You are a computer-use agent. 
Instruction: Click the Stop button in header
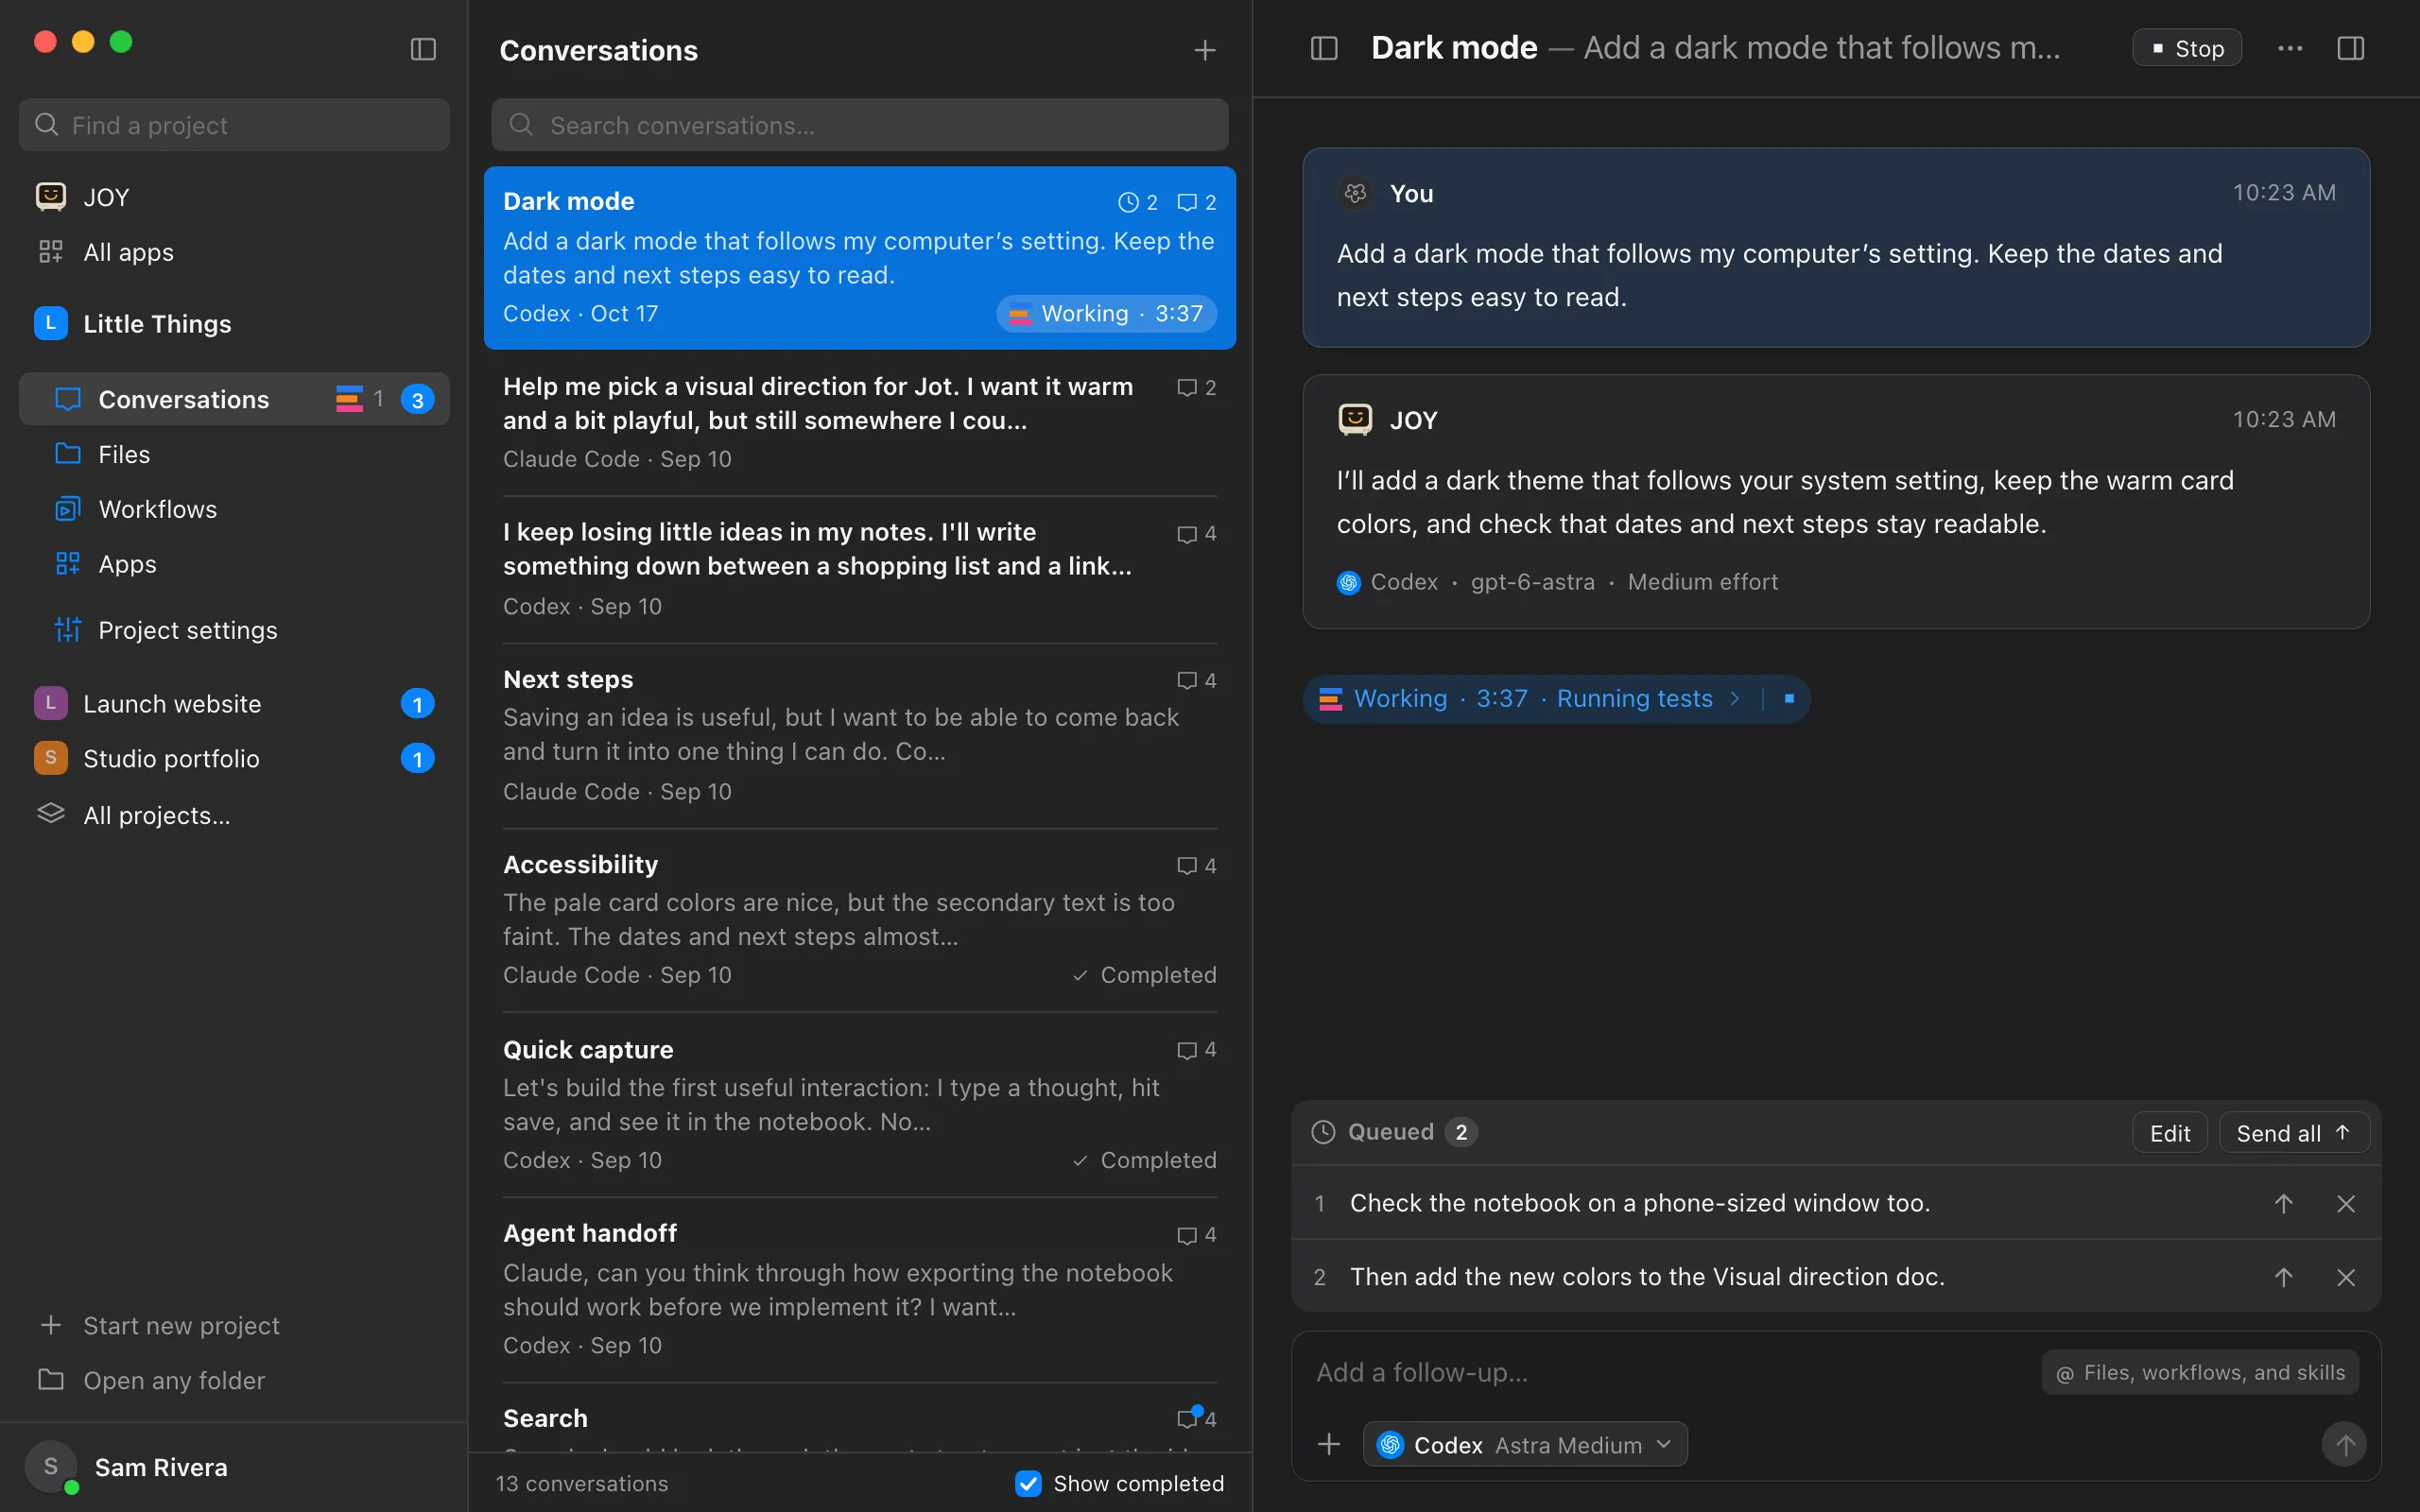pyautogui.click(x=2187, y=48)
